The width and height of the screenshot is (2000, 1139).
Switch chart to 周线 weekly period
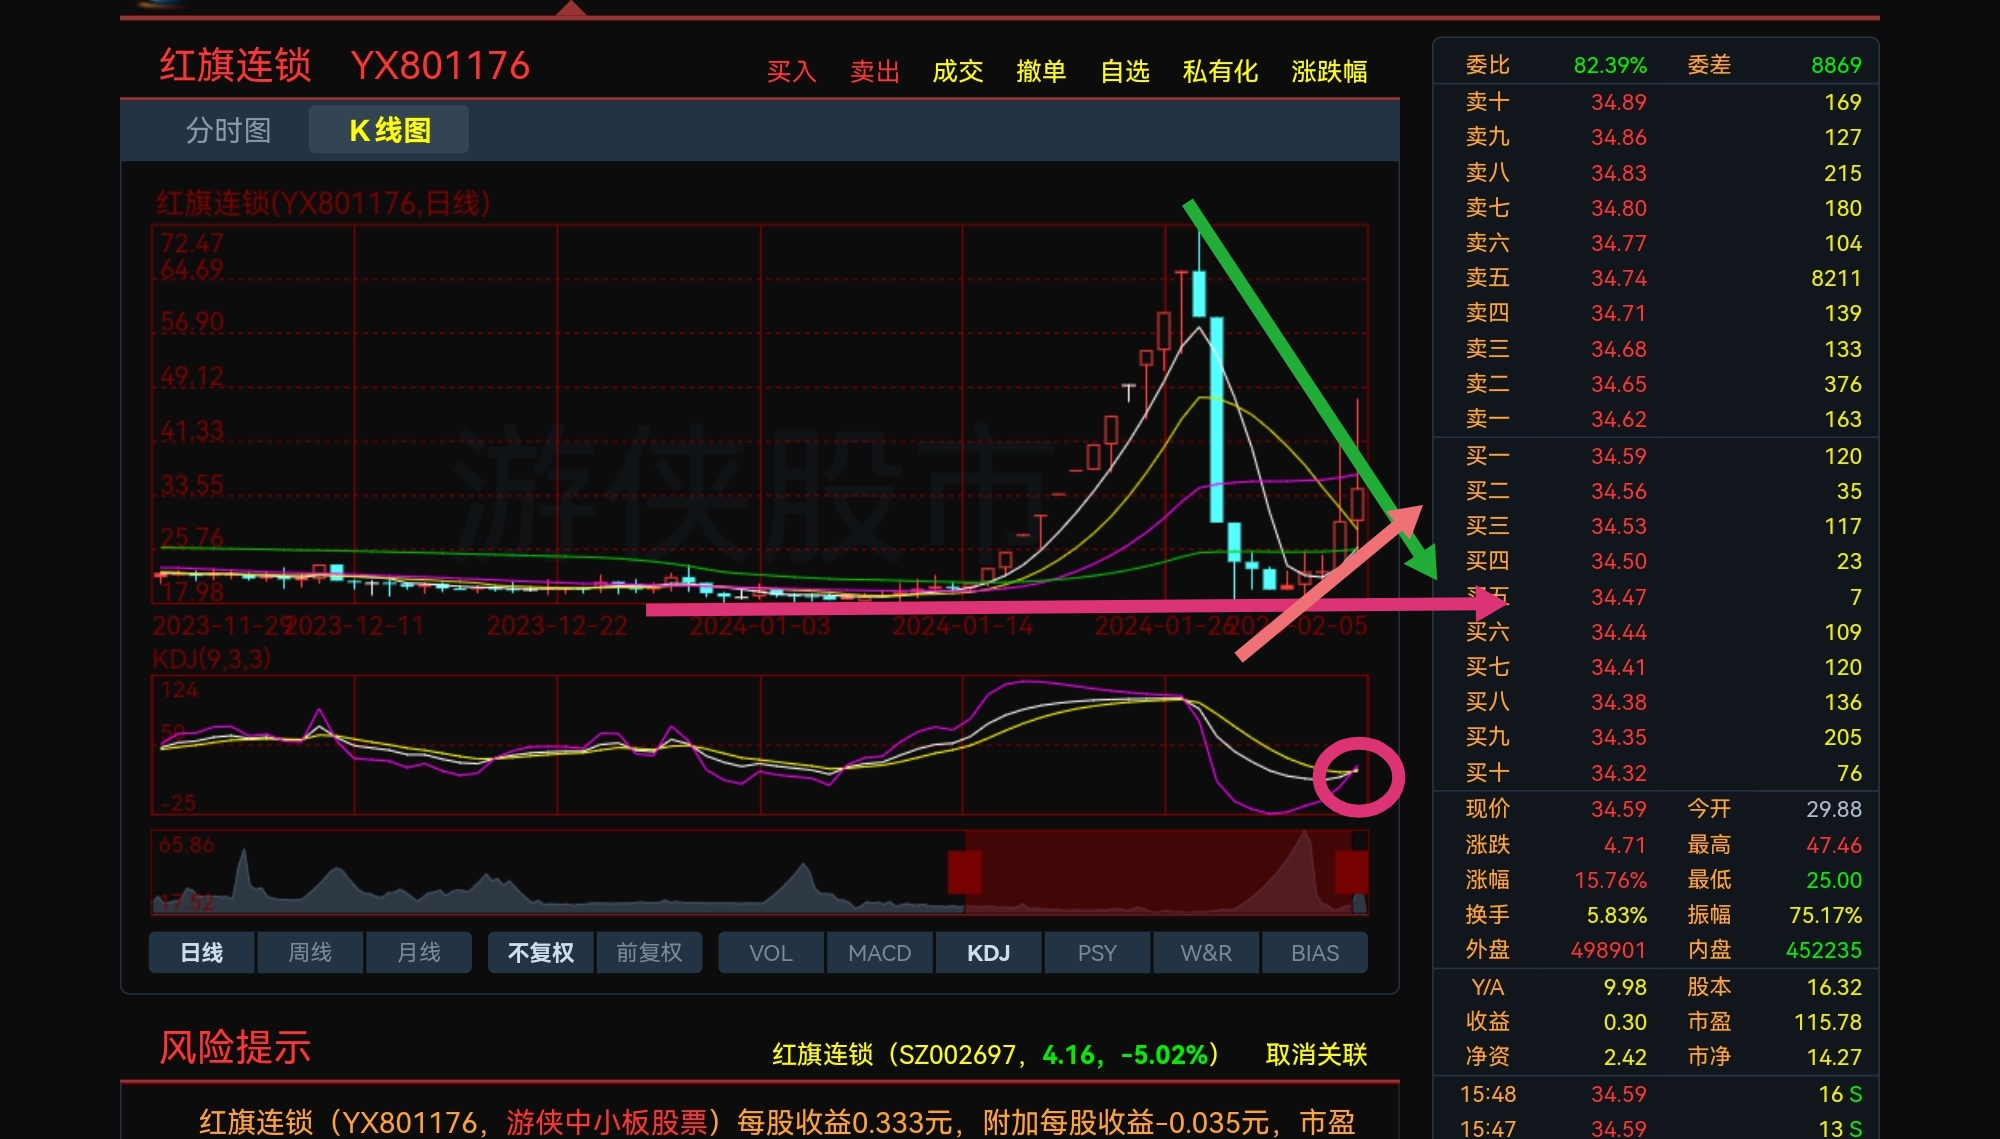[310, 953]
